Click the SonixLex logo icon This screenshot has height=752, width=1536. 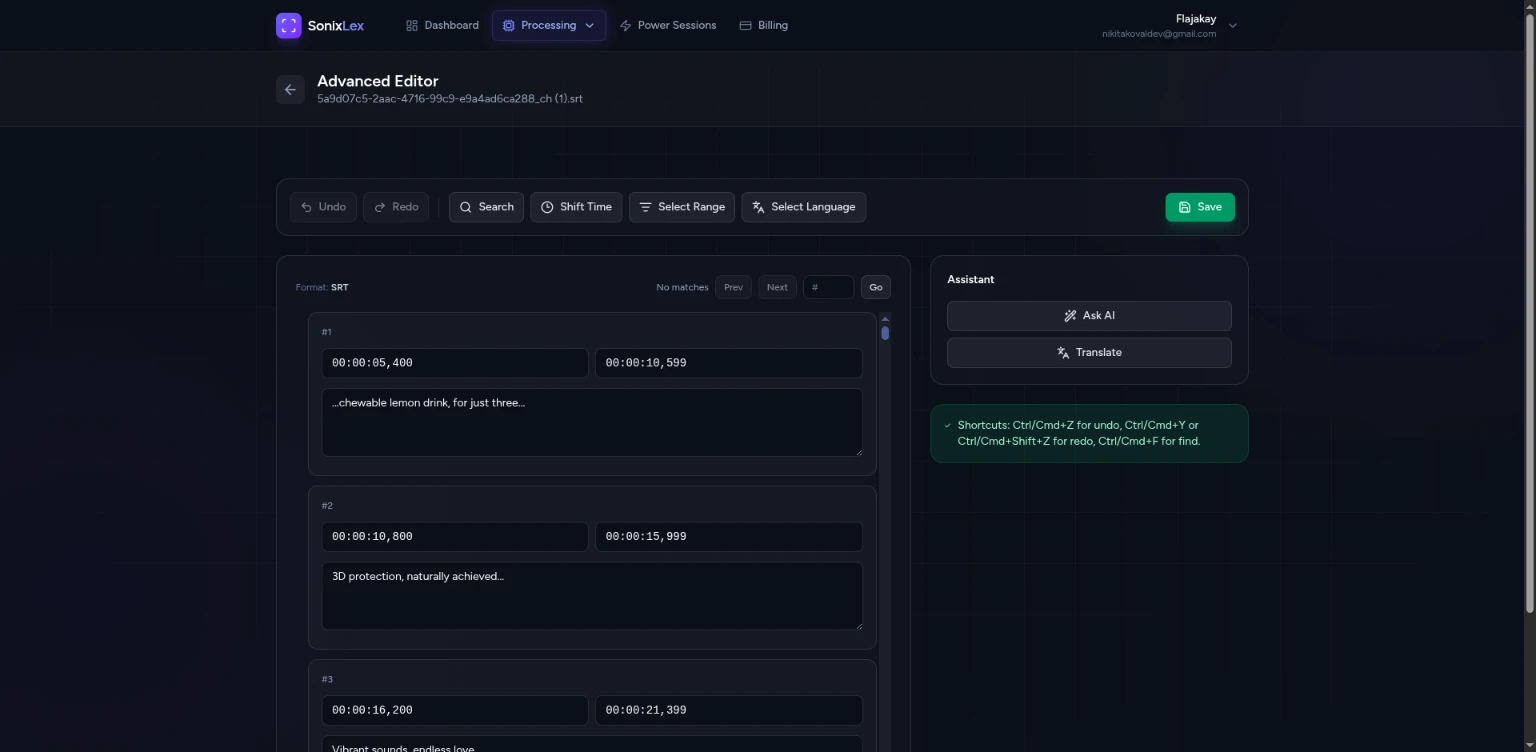point(288,26)
